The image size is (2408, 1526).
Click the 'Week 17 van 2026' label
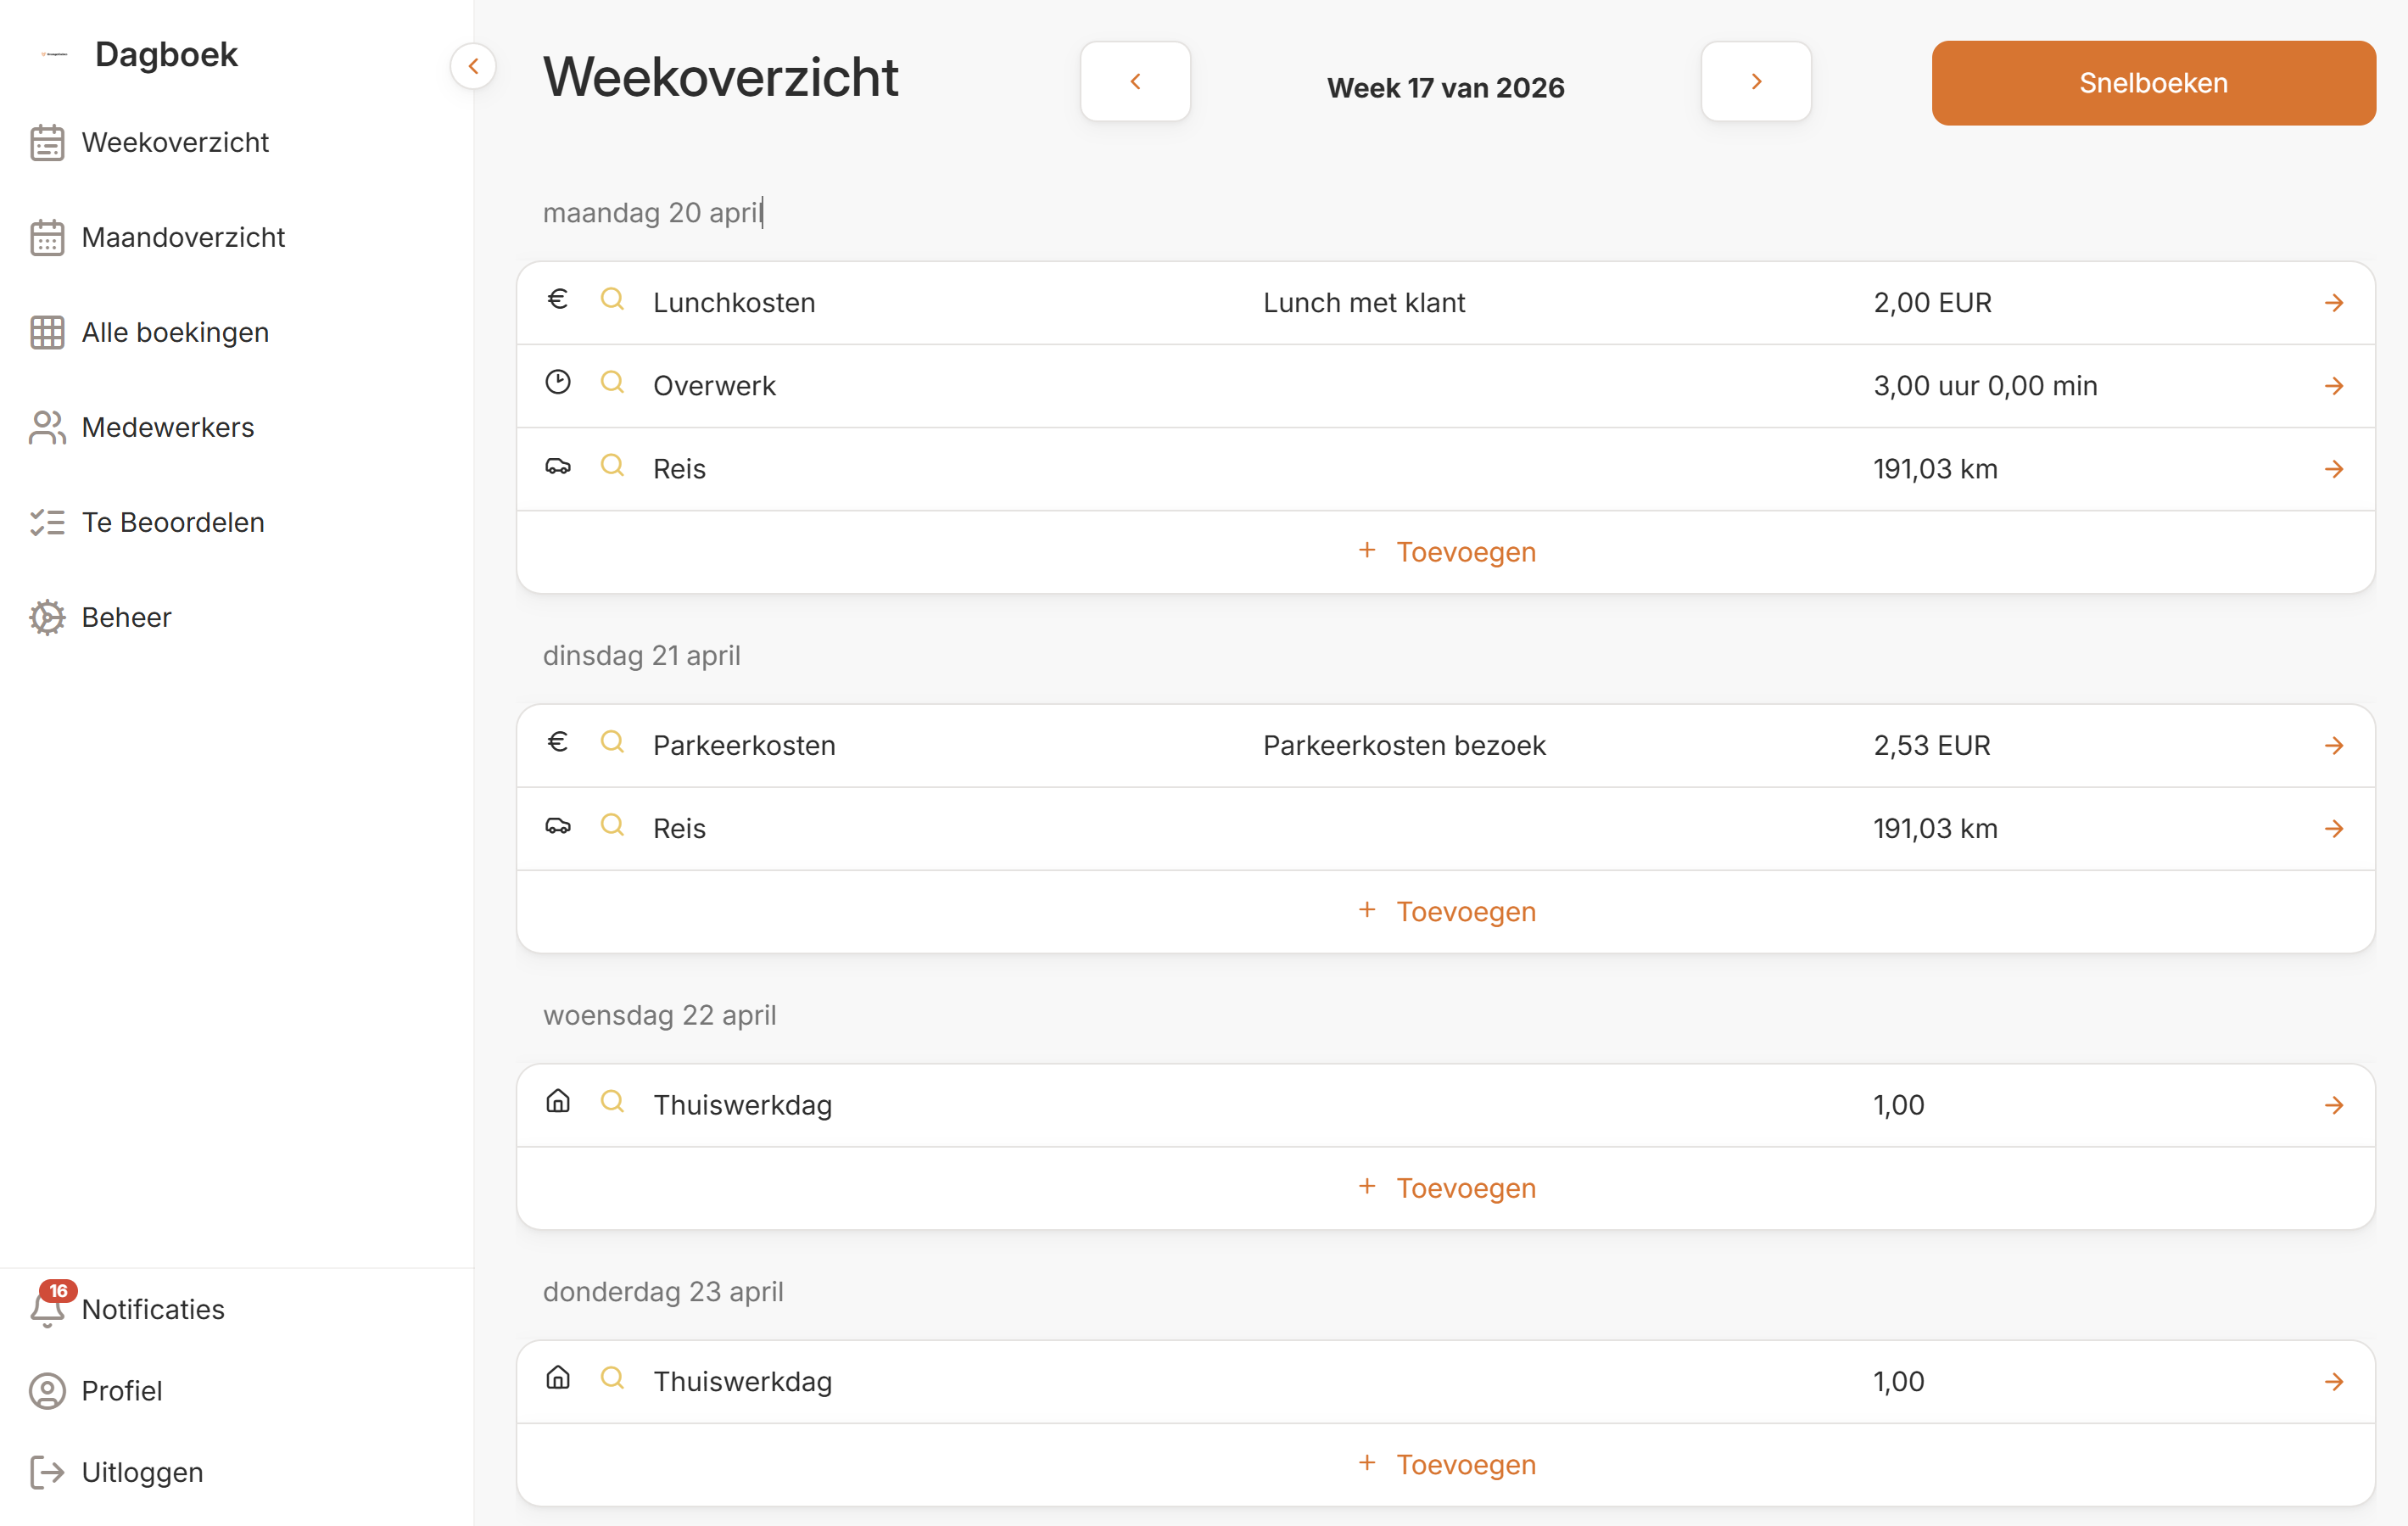click(1445, 88)
